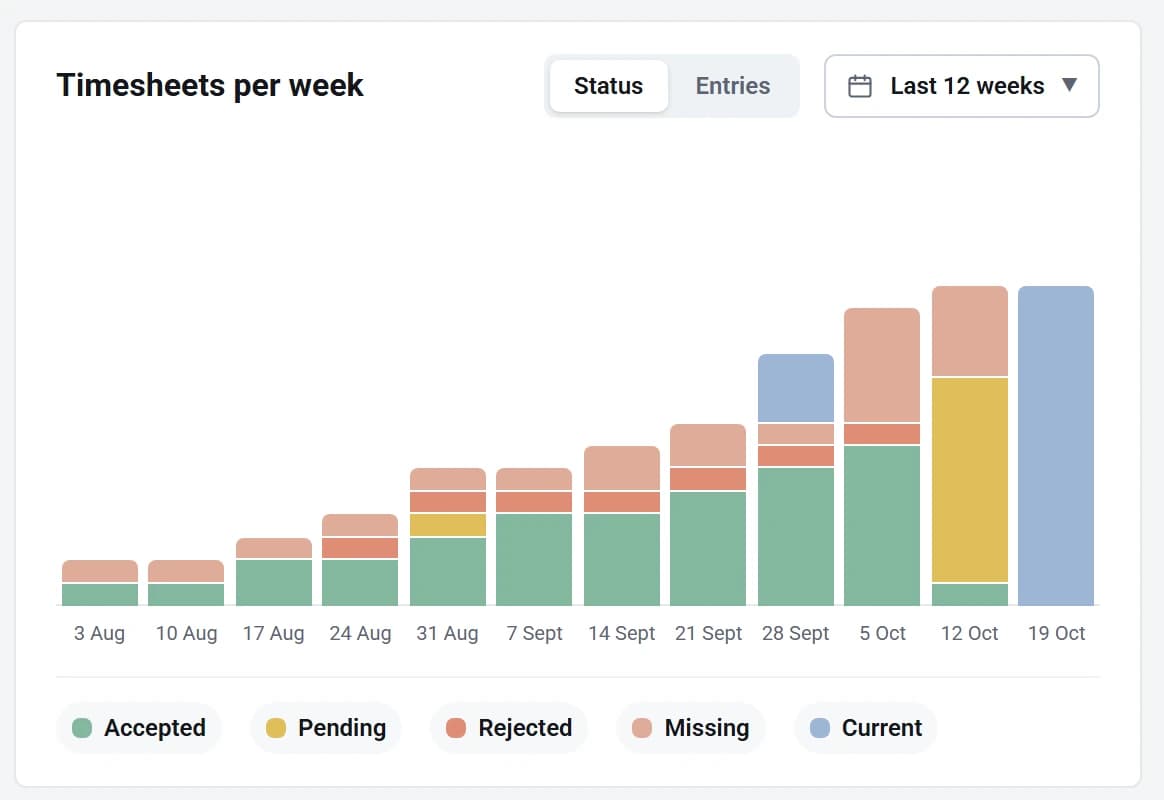Click the '21 Sept' axis label
1164x800 pixels.
[x=708, y=634]
